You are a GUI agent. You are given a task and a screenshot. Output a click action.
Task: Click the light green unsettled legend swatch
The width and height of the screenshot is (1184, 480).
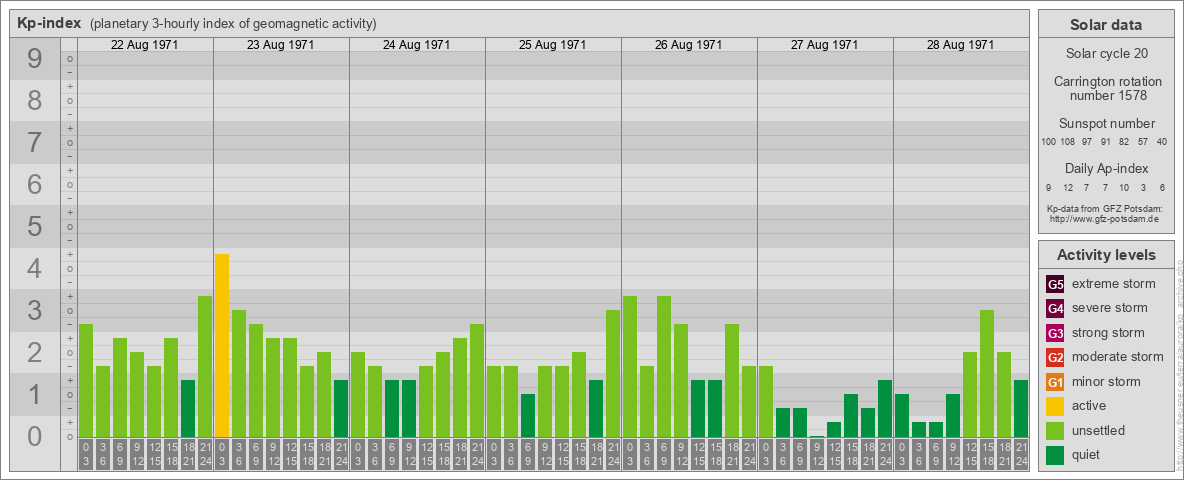[x=1055, y=431]
